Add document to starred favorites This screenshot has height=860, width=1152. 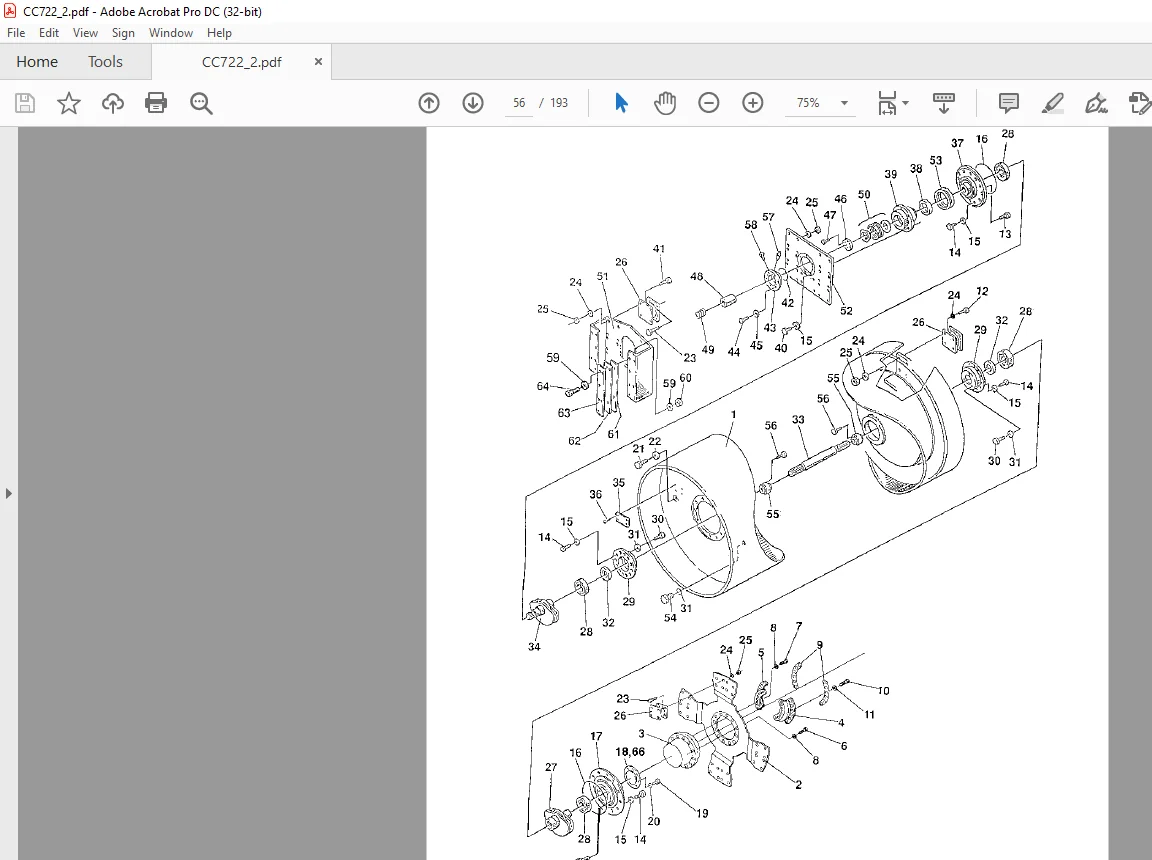tap(68, 103)
